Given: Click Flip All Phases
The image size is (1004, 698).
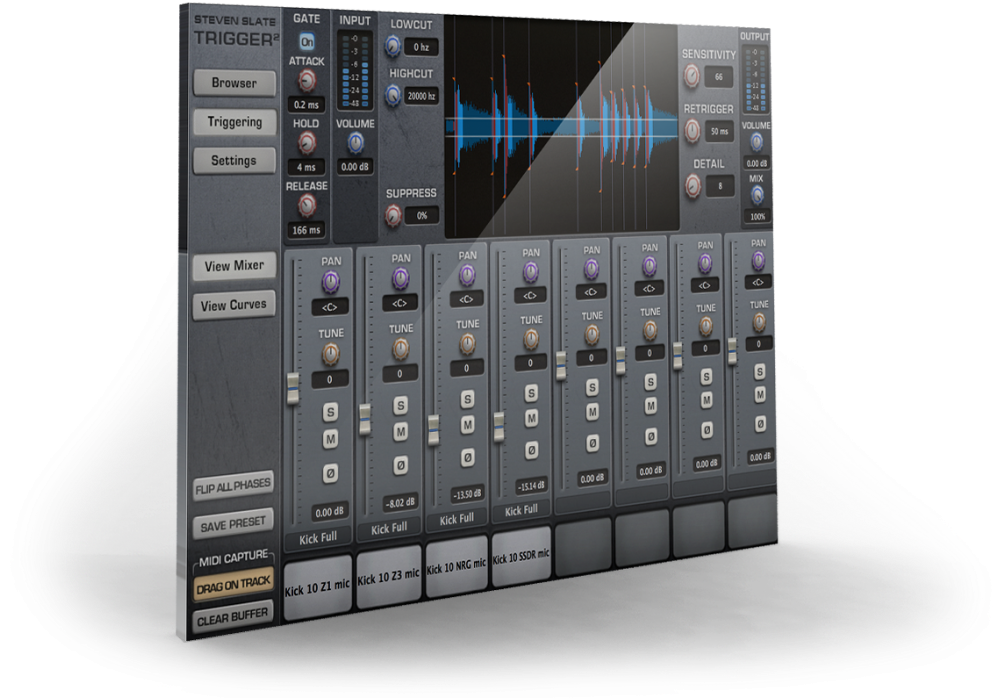Looking at the screenshot, I should click(x=233, y=487).
